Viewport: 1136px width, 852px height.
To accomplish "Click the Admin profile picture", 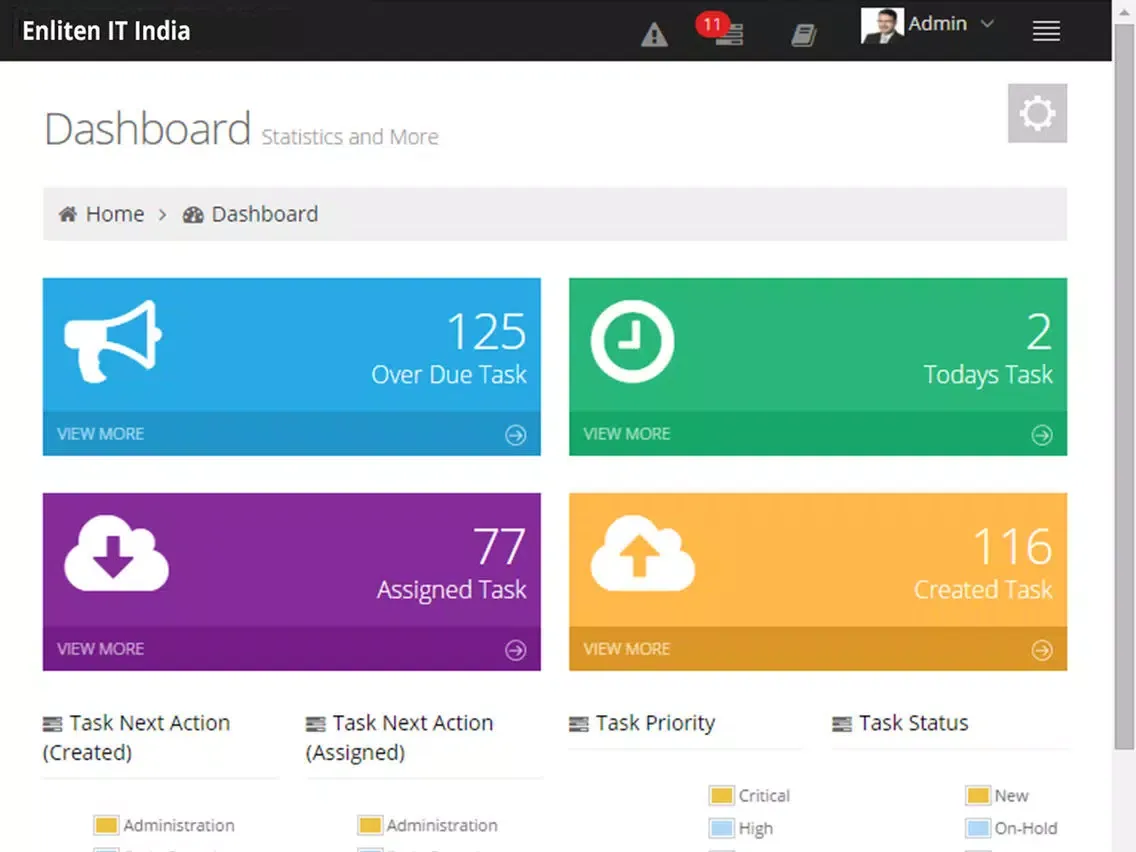I will [882, 26].
